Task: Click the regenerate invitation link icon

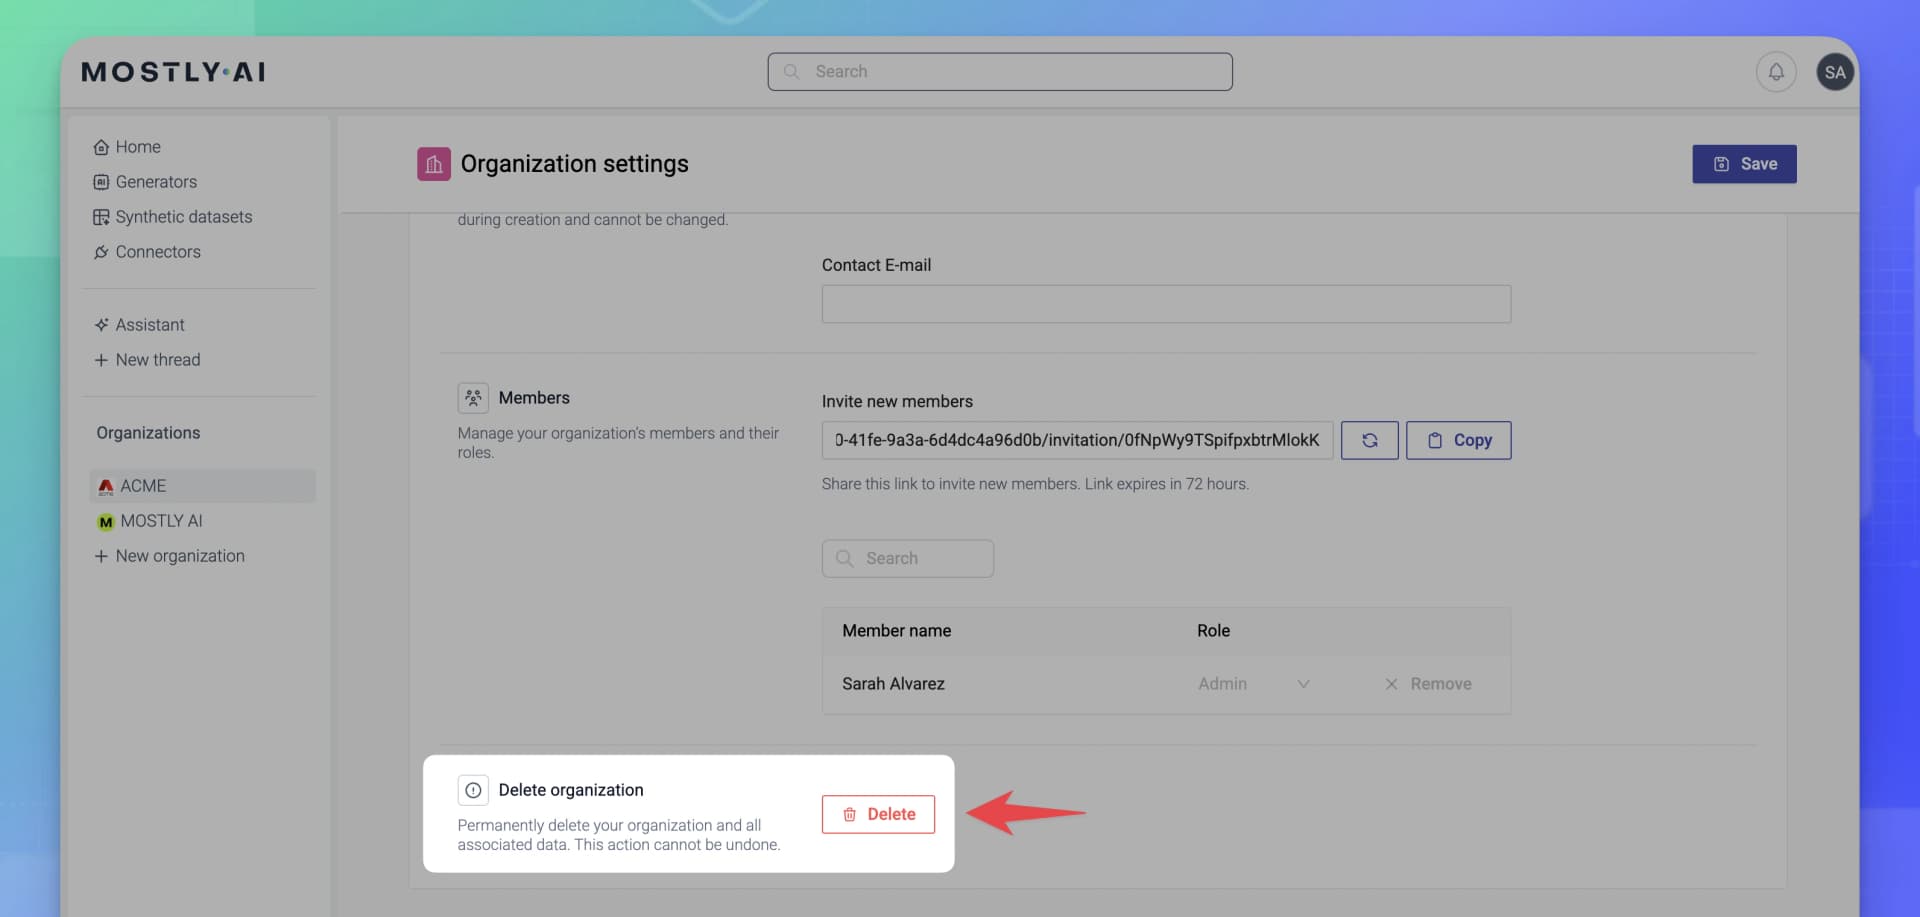Action: click(1369, 440)
